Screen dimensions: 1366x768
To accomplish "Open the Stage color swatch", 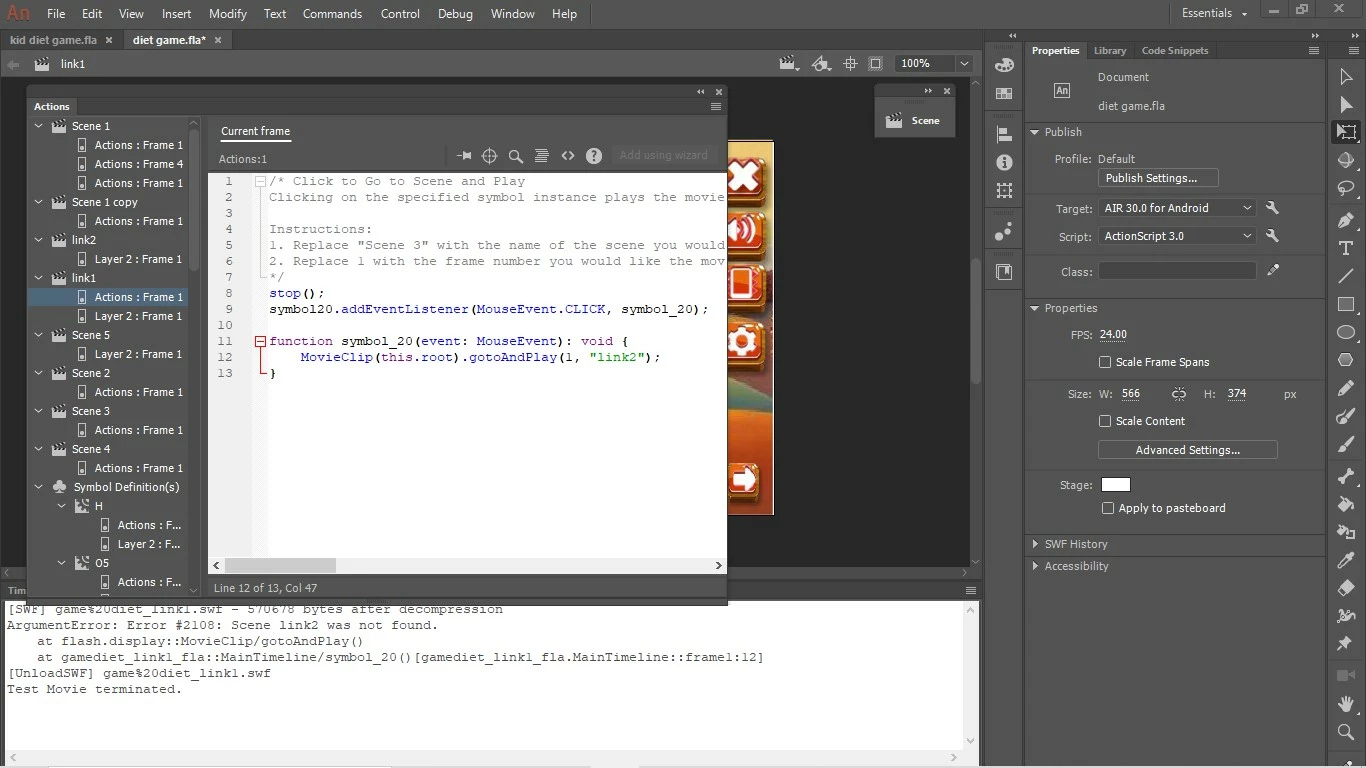I will tap(1115, 485).
